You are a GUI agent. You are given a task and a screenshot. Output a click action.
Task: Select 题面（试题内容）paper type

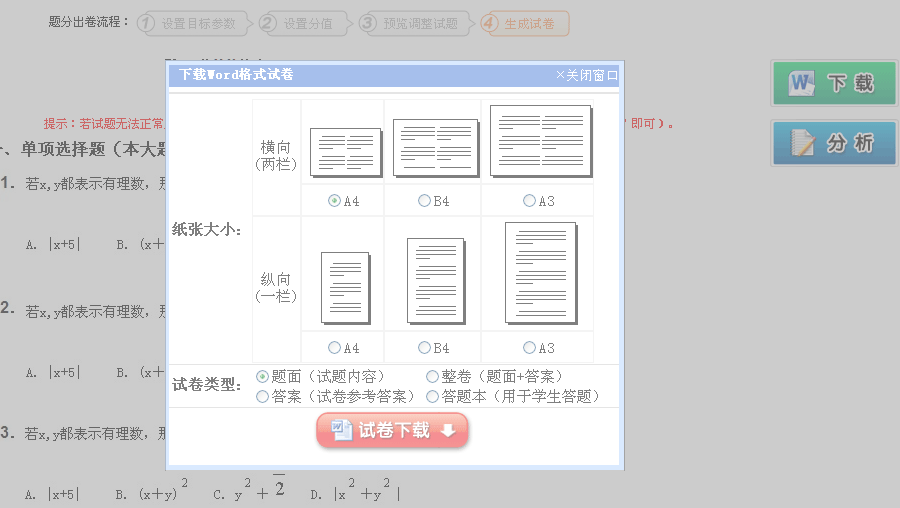(x=263, y=377)
